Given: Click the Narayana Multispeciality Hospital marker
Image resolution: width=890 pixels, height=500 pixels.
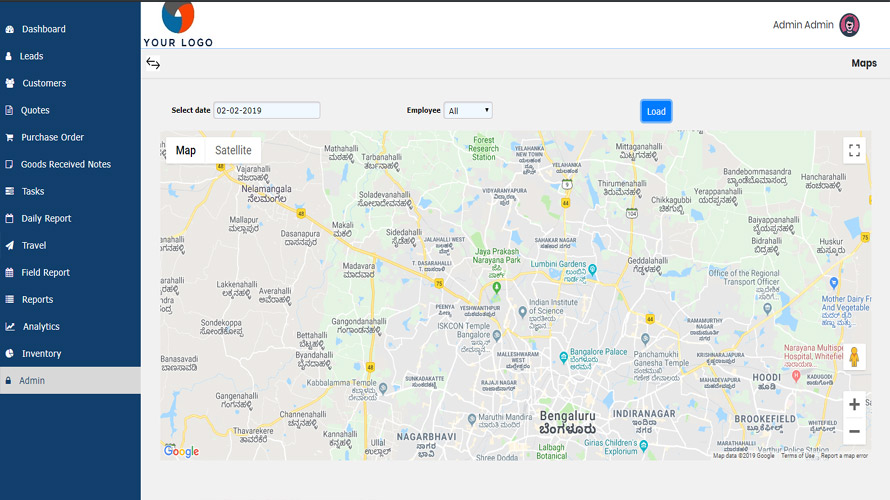Looking at the screenshot, I should pos(796,375).
